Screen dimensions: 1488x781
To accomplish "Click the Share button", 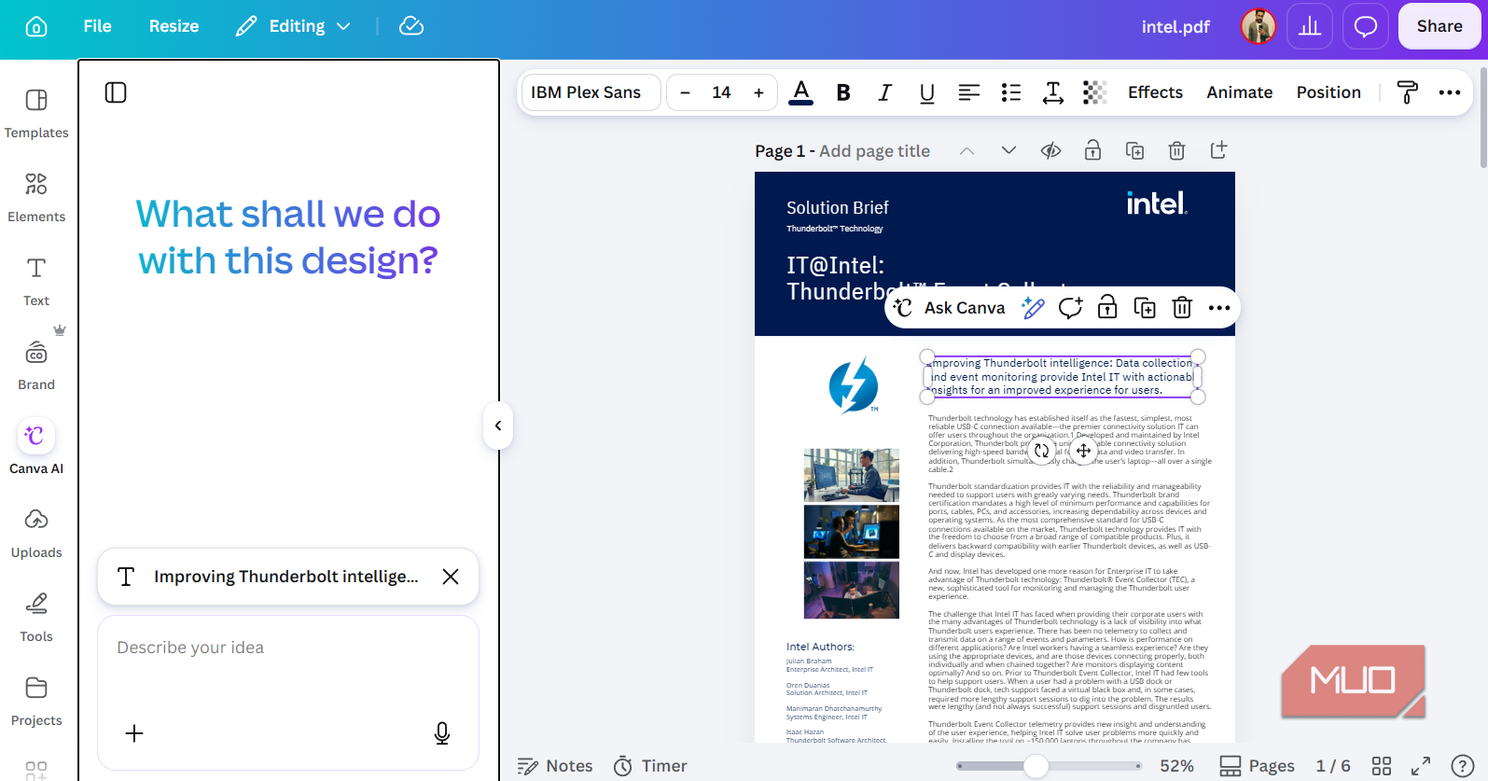I will [x=1439, y=26].
